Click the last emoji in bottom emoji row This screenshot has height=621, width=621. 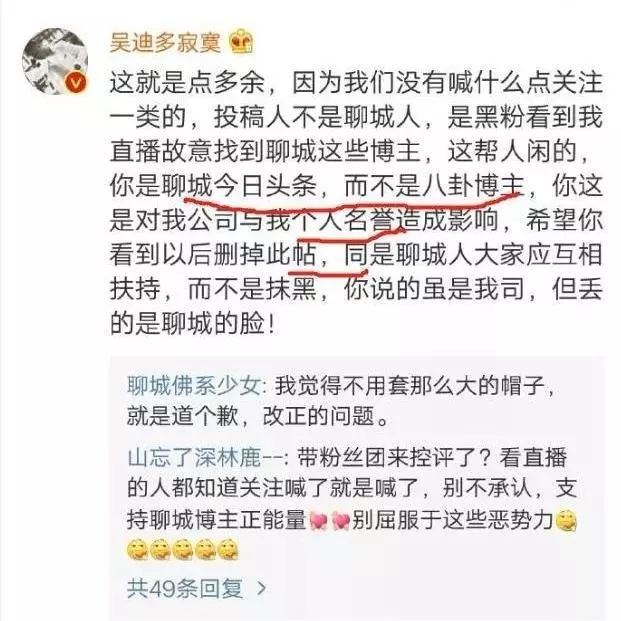pyautogui.click(x=228, y=550)
